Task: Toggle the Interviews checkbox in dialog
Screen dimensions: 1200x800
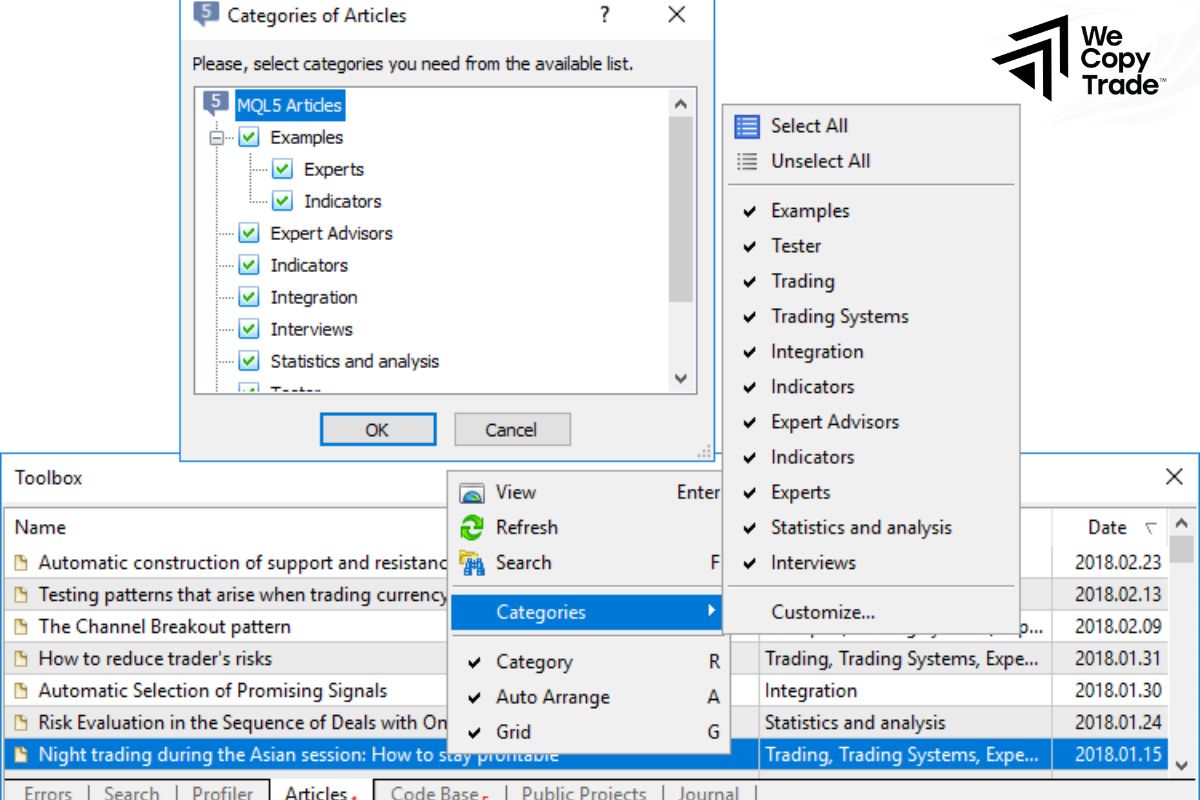Action: 249,329
